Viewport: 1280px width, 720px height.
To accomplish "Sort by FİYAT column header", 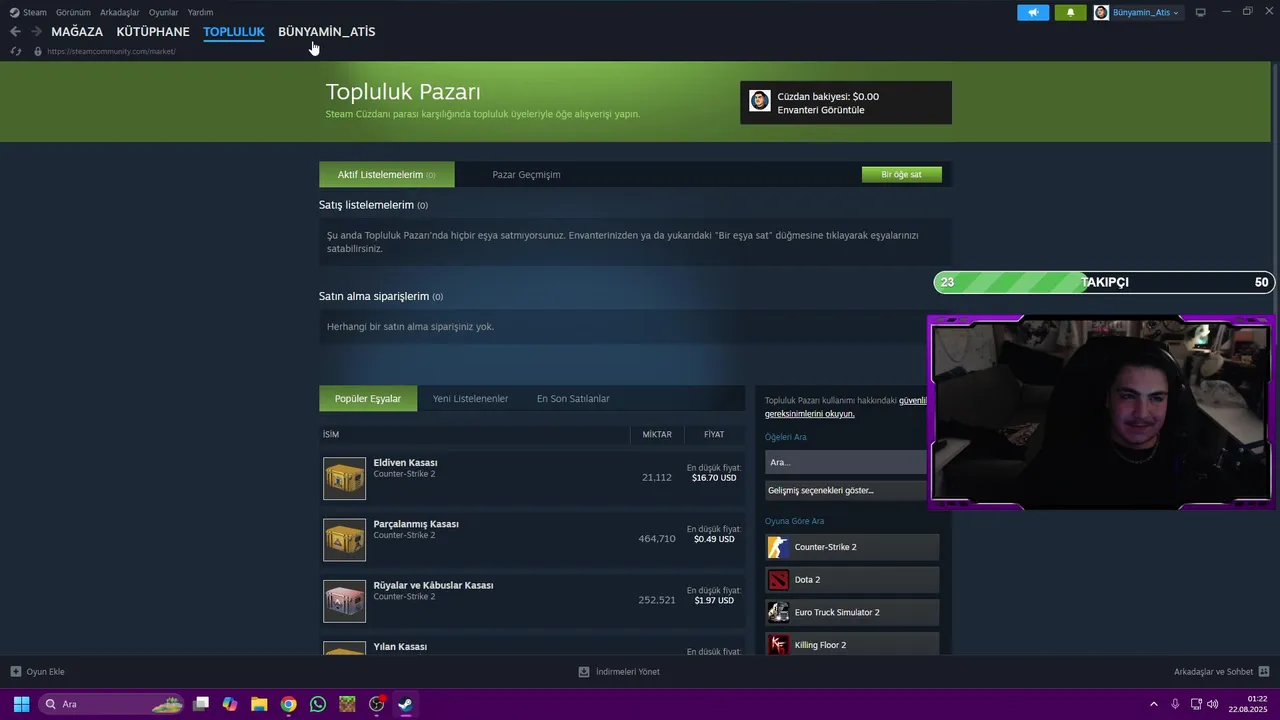I will pyautogui.click(x=714, y=434).
